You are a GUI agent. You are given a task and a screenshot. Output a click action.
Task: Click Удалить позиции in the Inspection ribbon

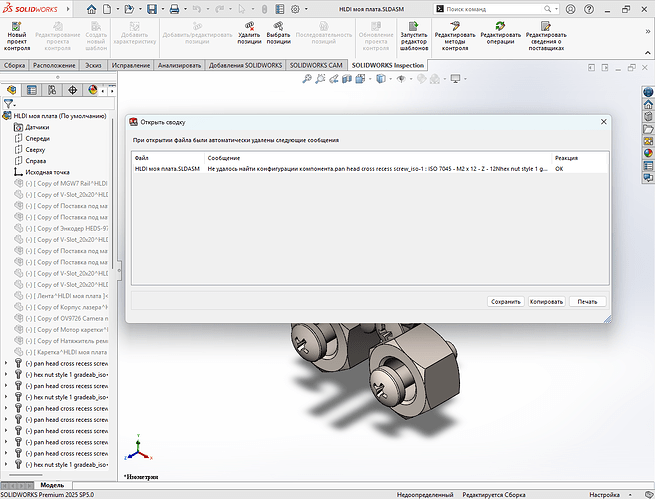click(x=249, y=33)
